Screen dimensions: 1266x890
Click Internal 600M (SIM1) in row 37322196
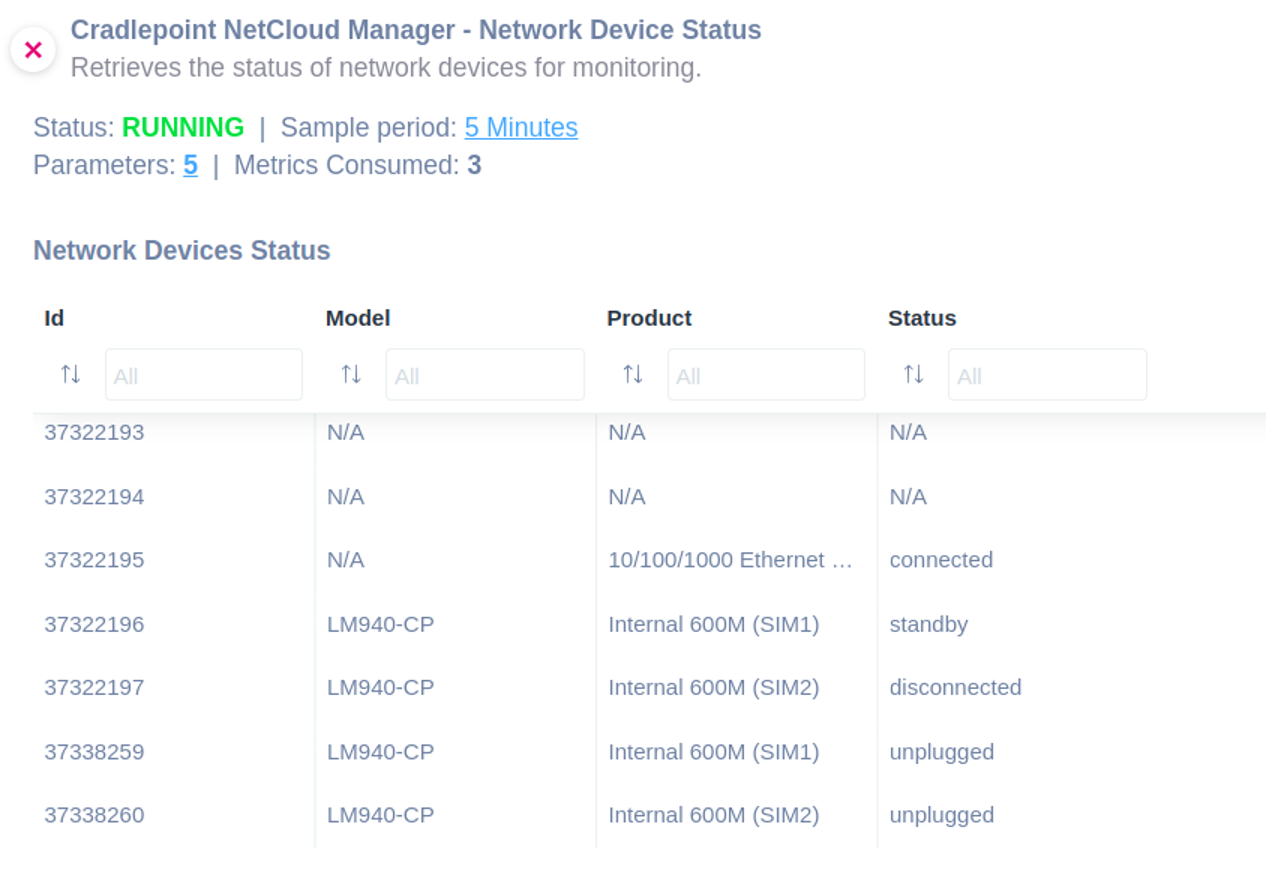[714, 625]
